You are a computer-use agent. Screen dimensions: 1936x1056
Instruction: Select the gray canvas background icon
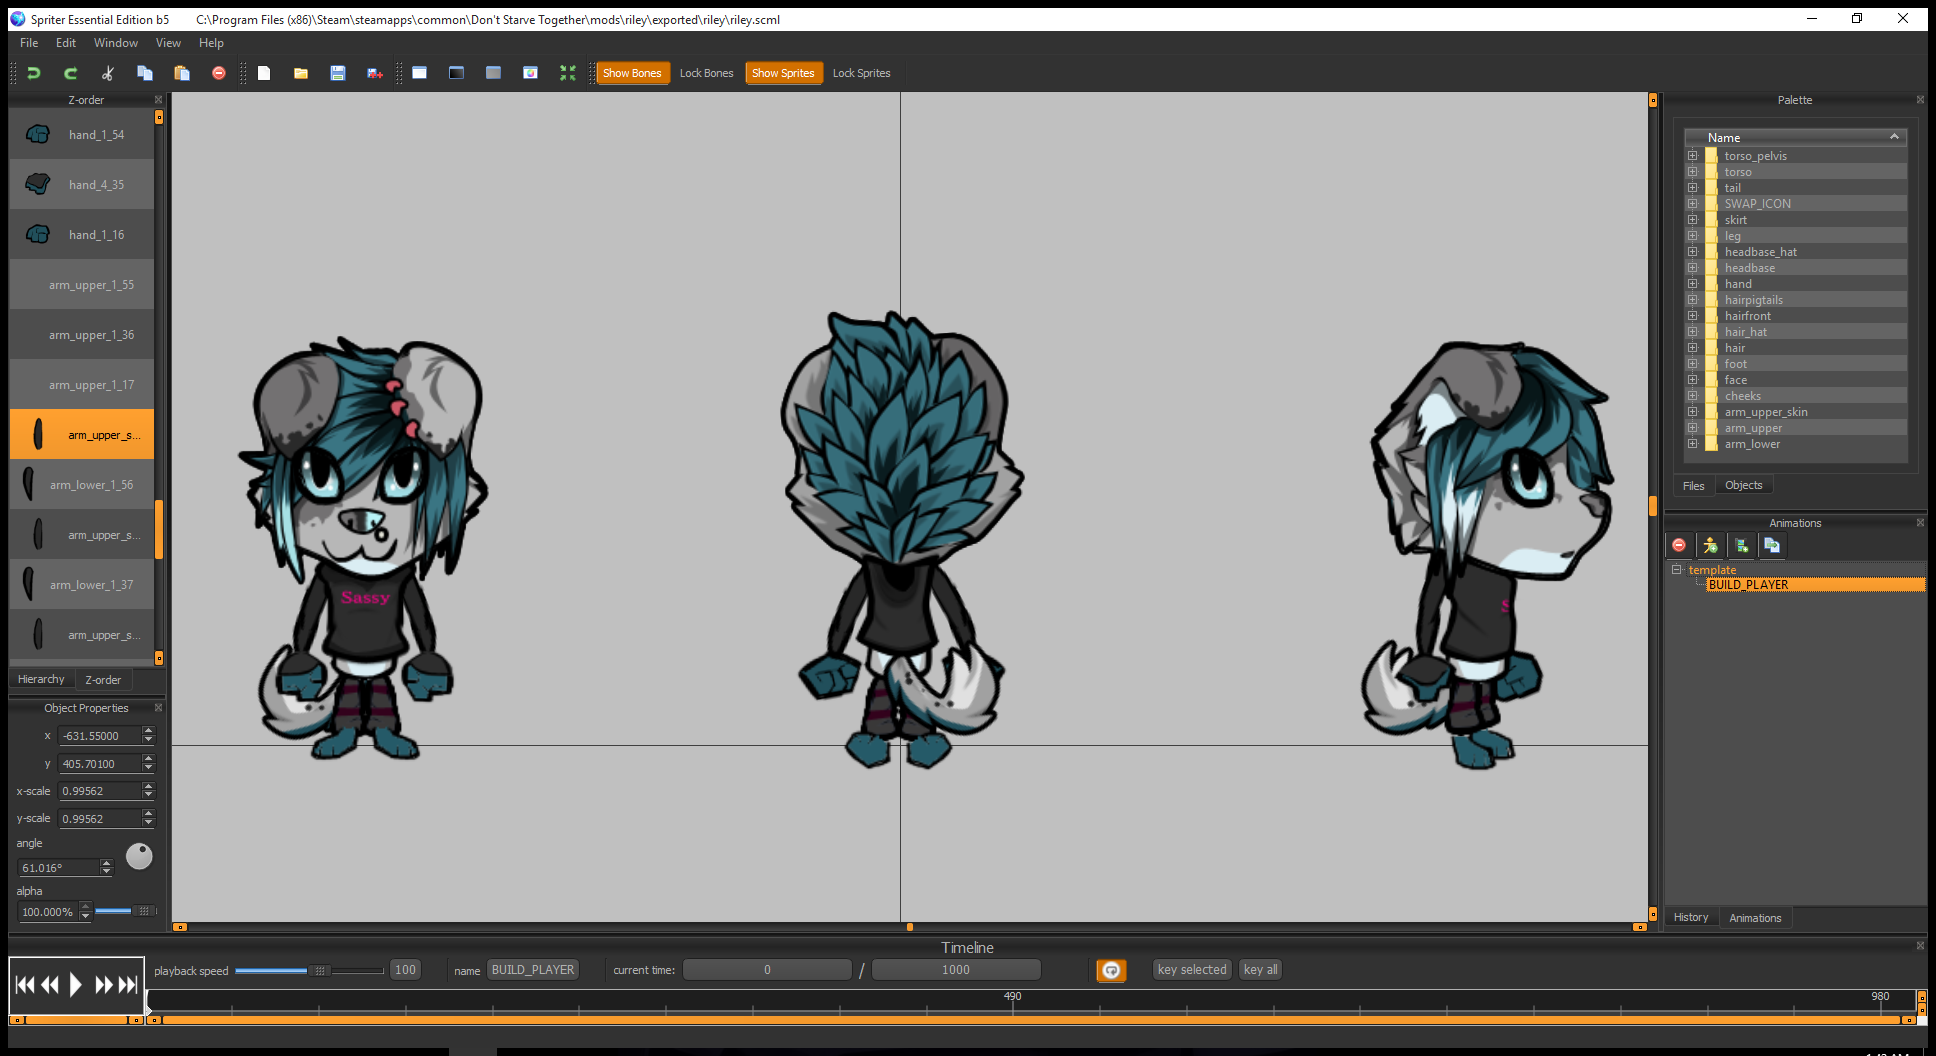494,73
